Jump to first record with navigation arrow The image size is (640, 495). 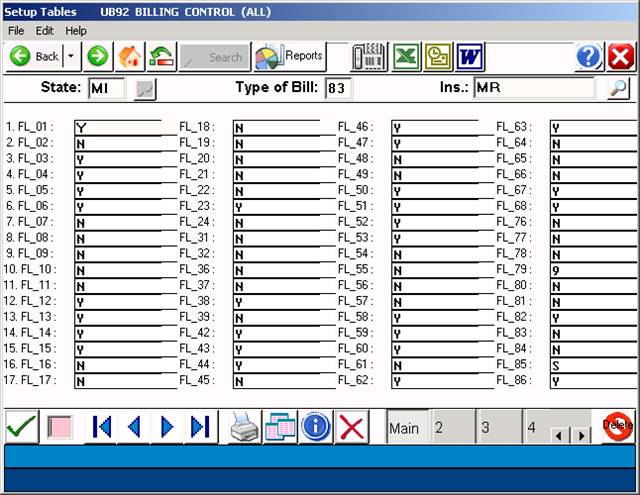[101, 427]
